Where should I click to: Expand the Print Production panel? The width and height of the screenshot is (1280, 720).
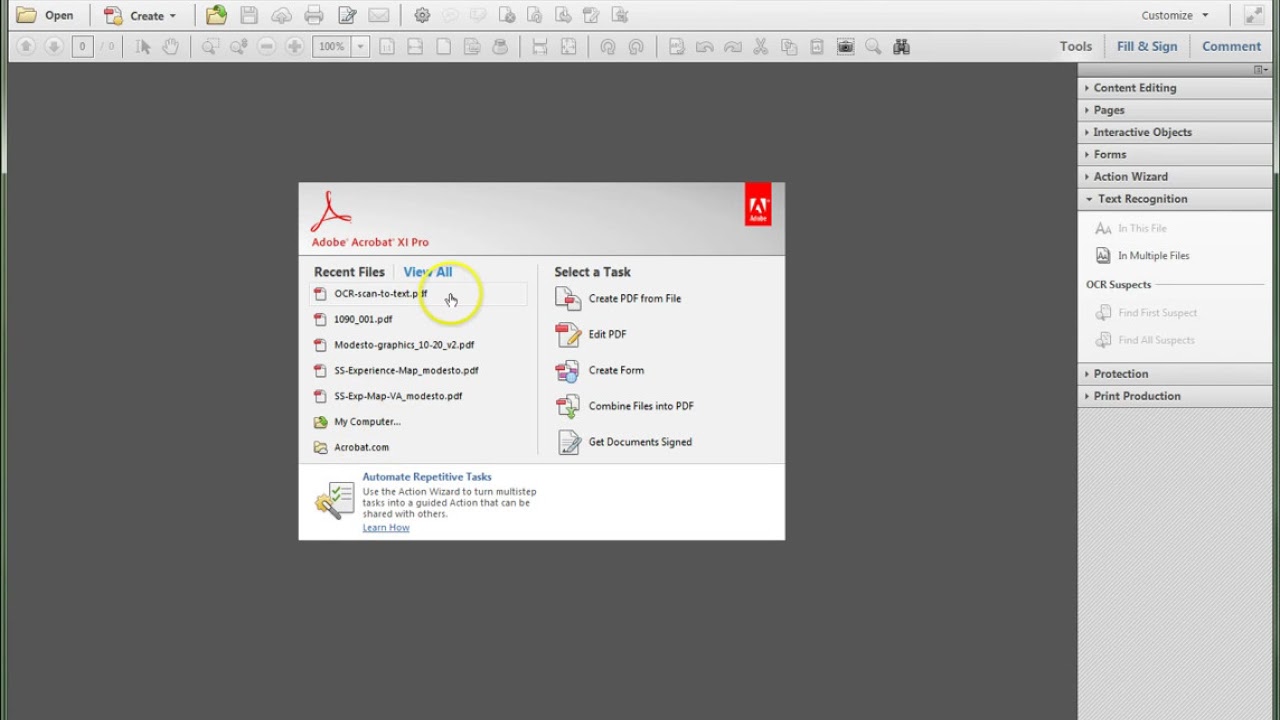[1174, 395]
